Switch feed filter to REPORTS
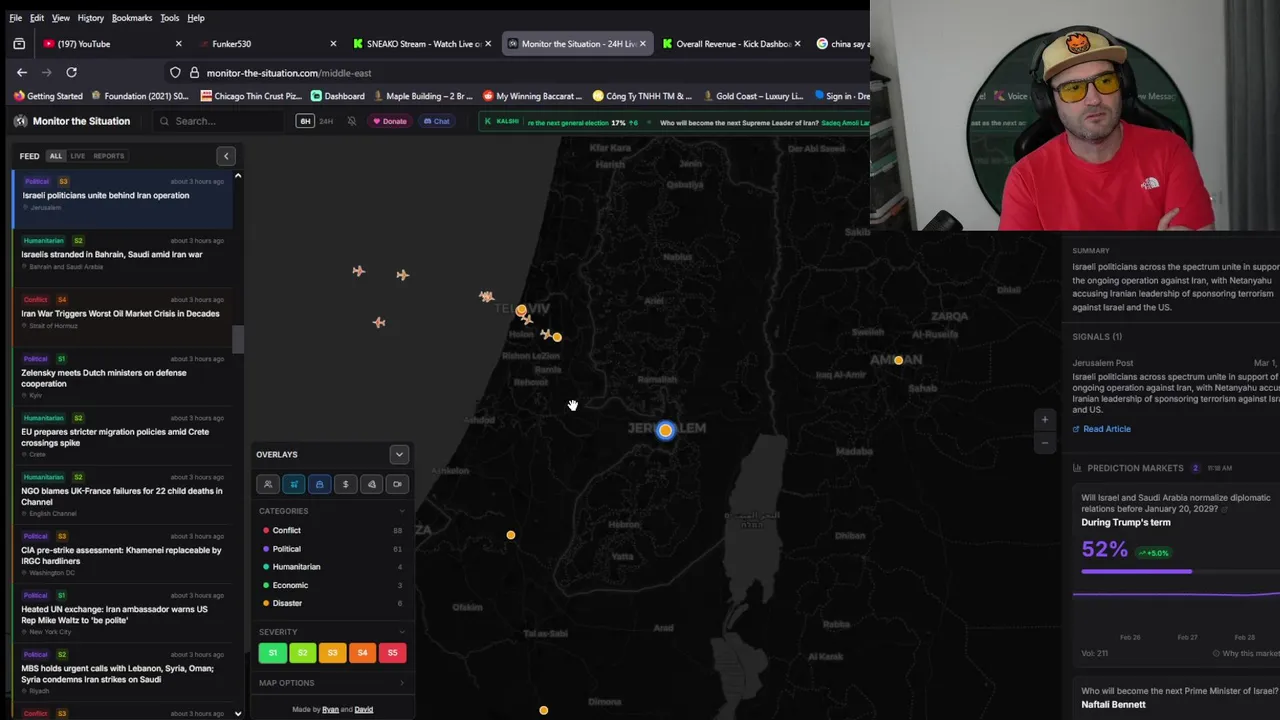1280x720 pixels. coord(109,156)
